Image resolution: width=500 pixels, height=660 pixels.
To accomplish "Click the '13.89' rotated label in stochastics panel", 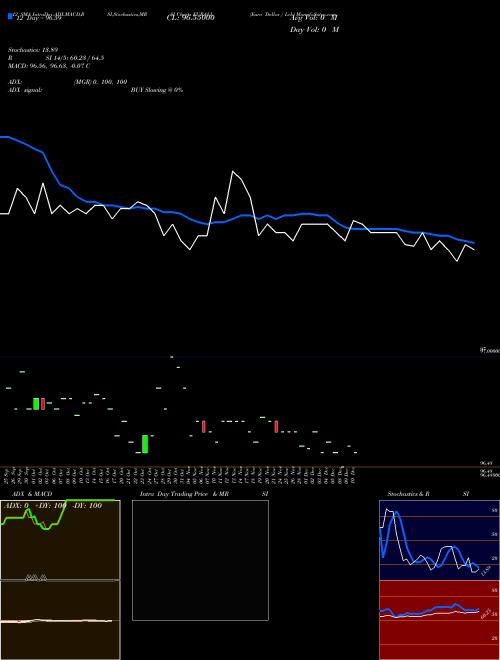I will coord(485,572).
